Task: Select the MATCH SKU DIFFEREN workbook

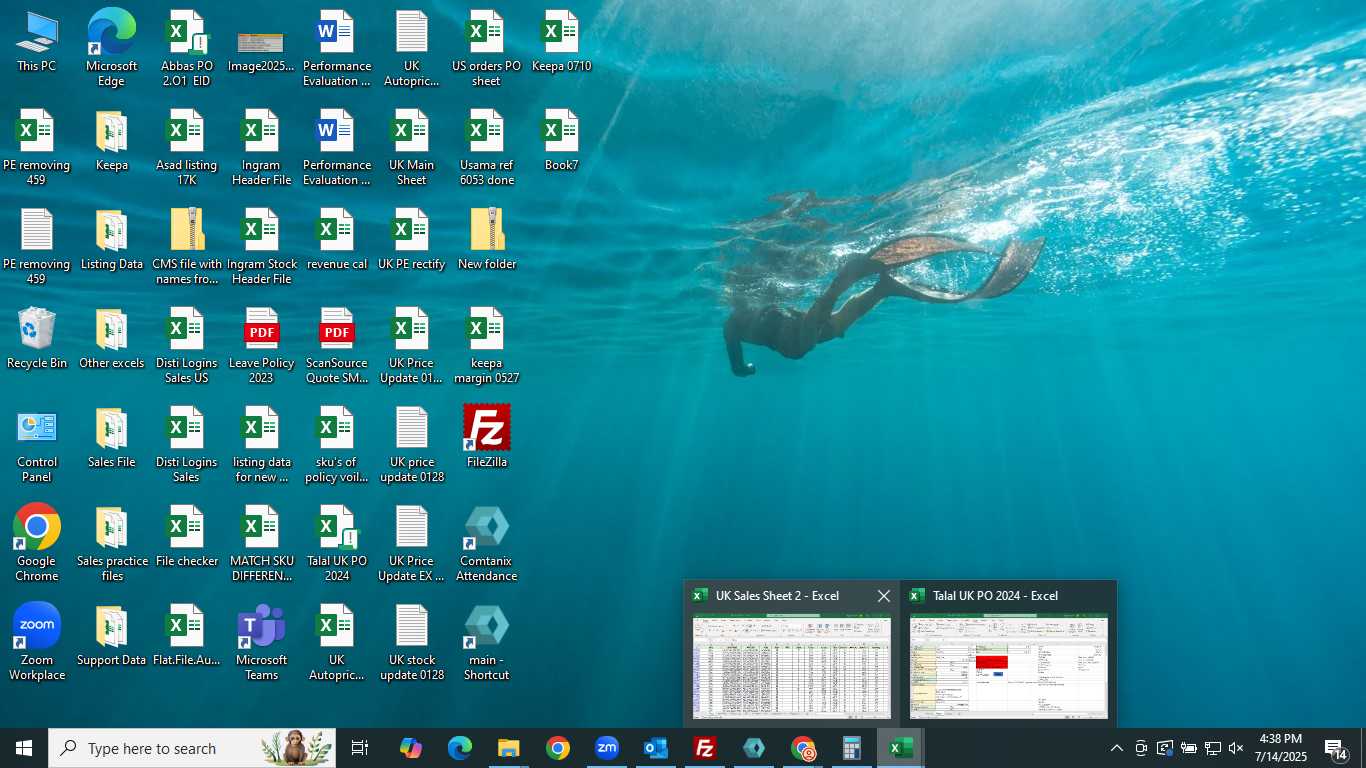Action: pos(261,543)
